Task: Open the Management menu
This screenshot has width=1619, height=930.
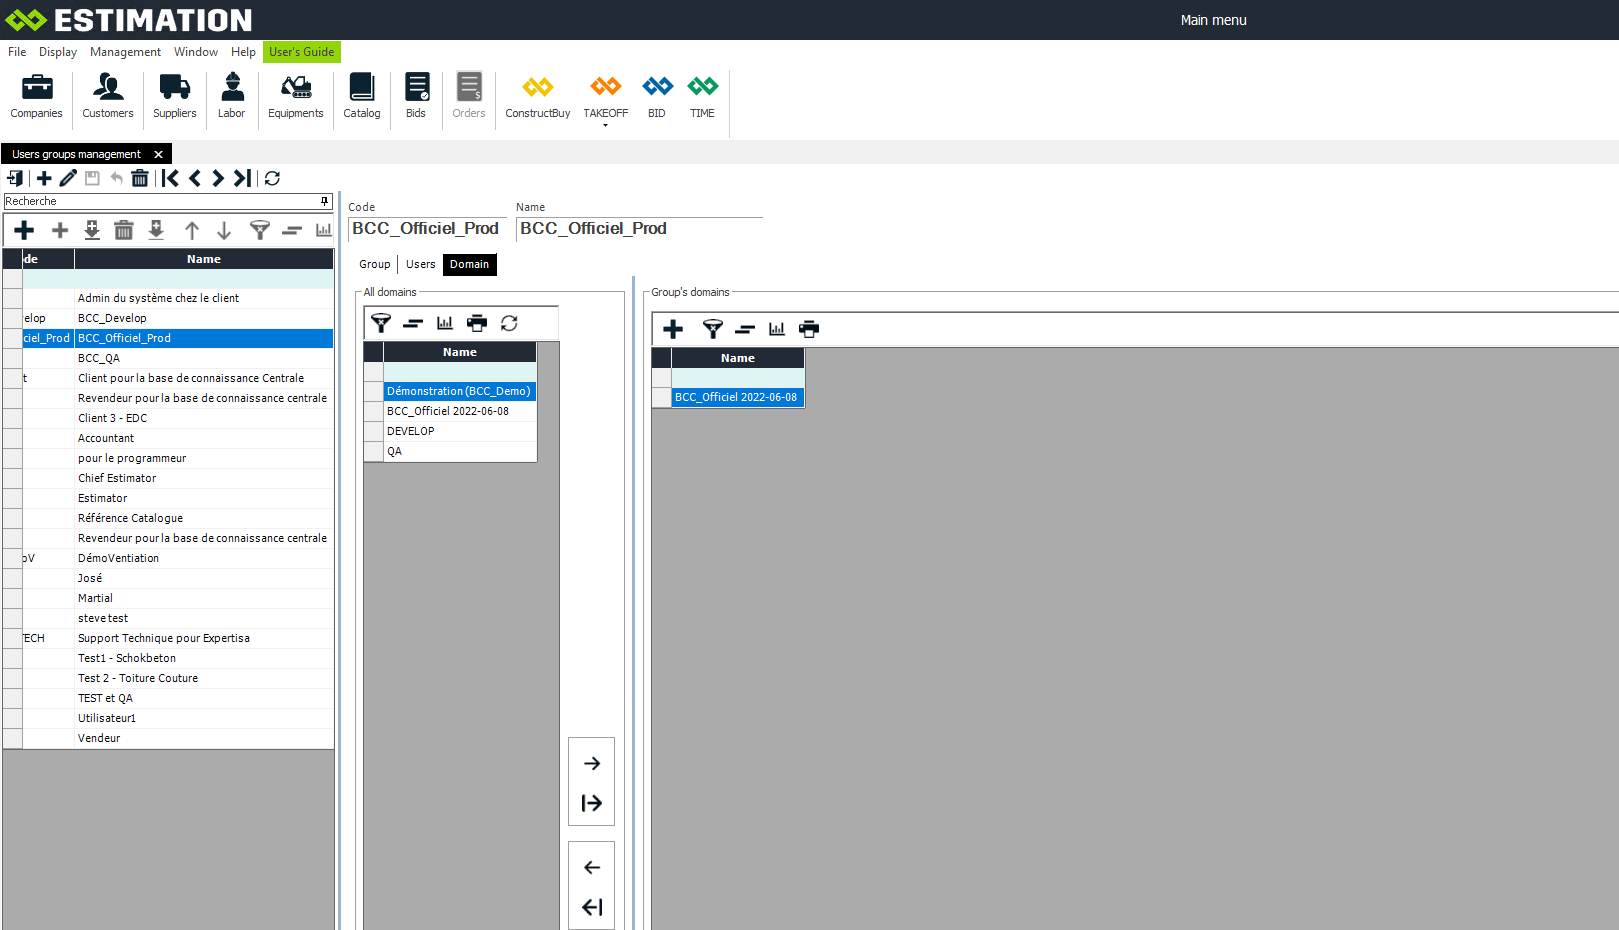Action: click(125, 52)
